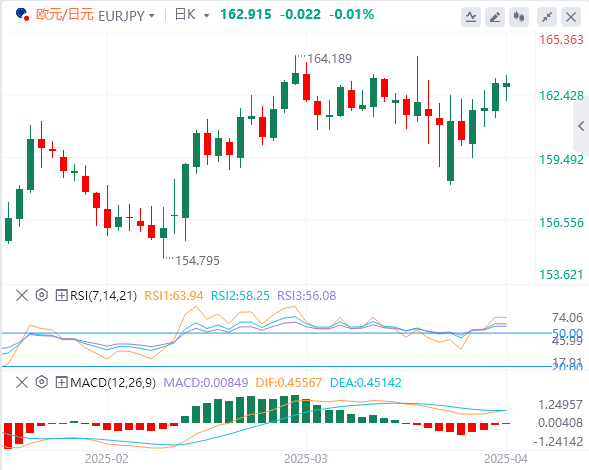Screen dimensions: 589x470
Task: Open RSI indicator settings
Action: [x=42, y=295]
